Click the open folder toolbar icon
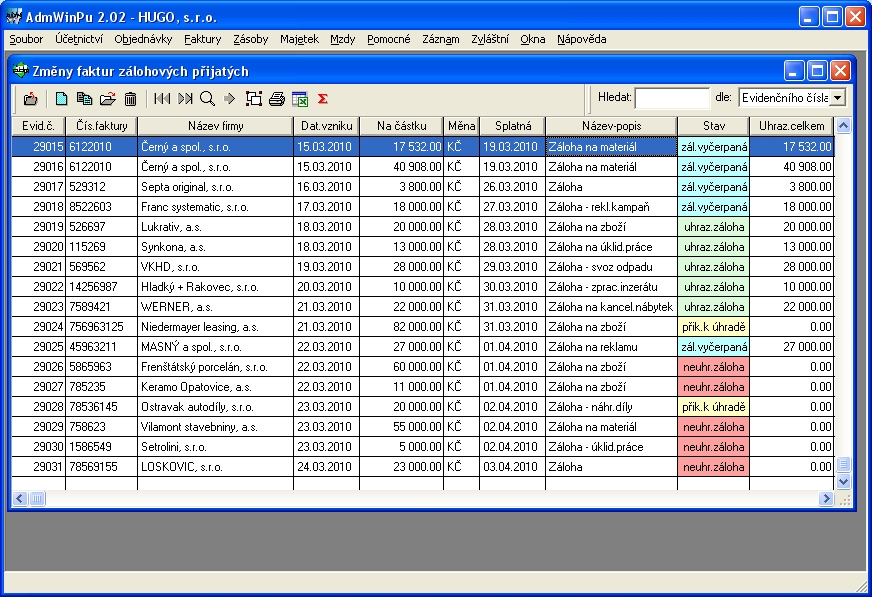Viewport: 872px width, 597px height. tap(108, 98)
